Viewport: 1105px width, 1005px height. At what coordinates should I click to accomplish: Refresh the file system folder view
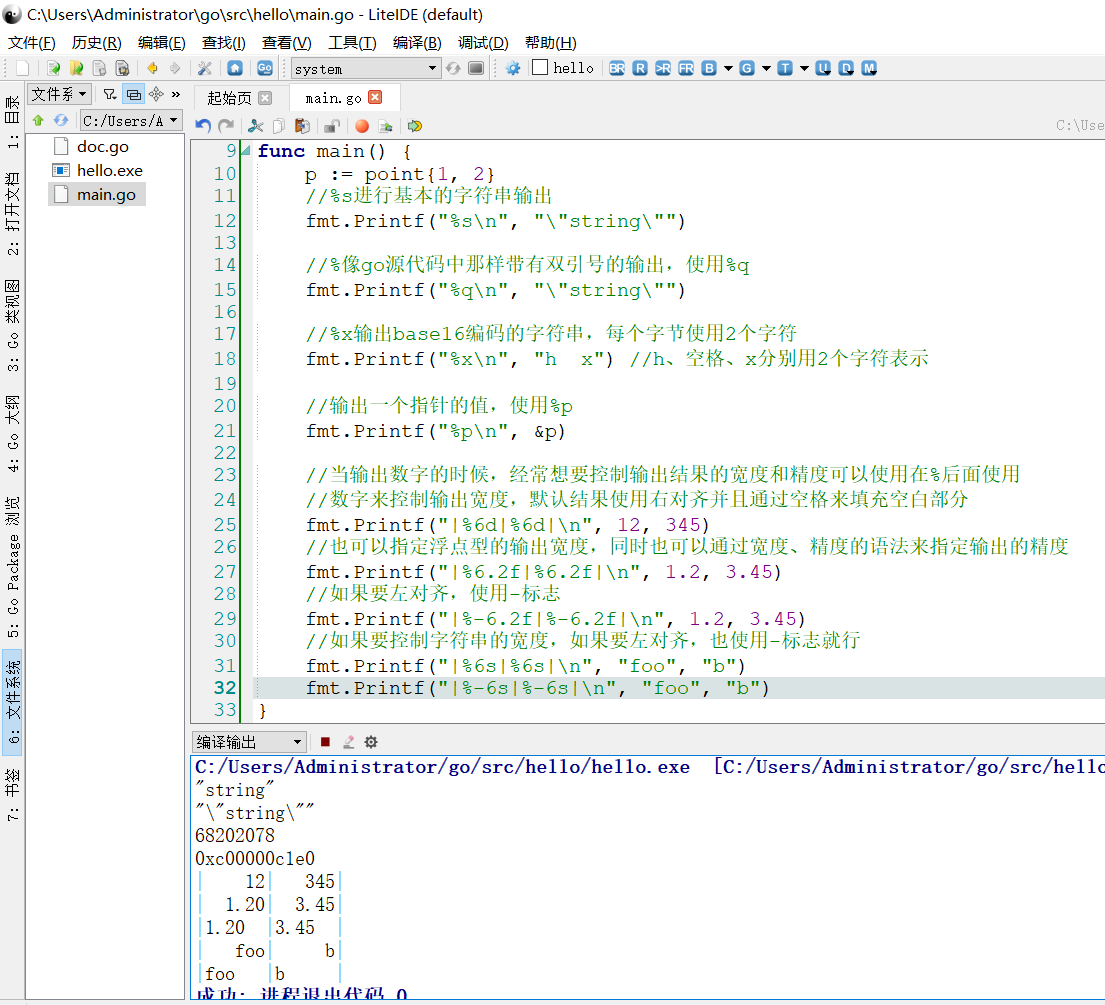coord(61,121)
